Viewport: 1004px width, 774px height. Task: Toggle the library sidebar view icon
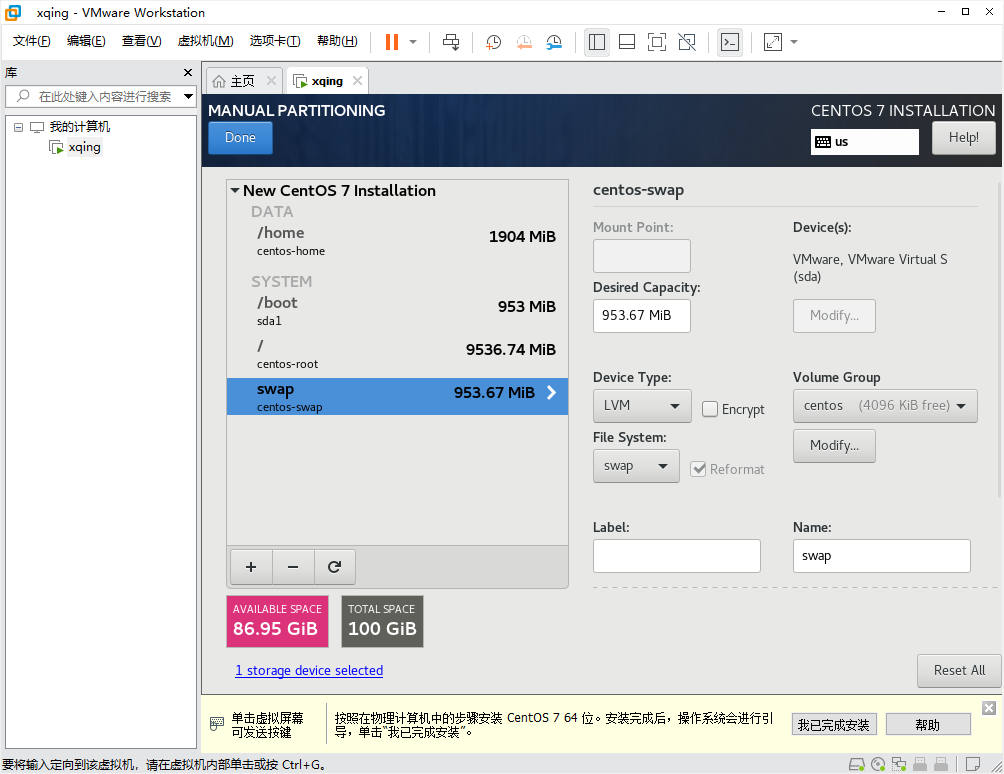[x=597, y=42]
